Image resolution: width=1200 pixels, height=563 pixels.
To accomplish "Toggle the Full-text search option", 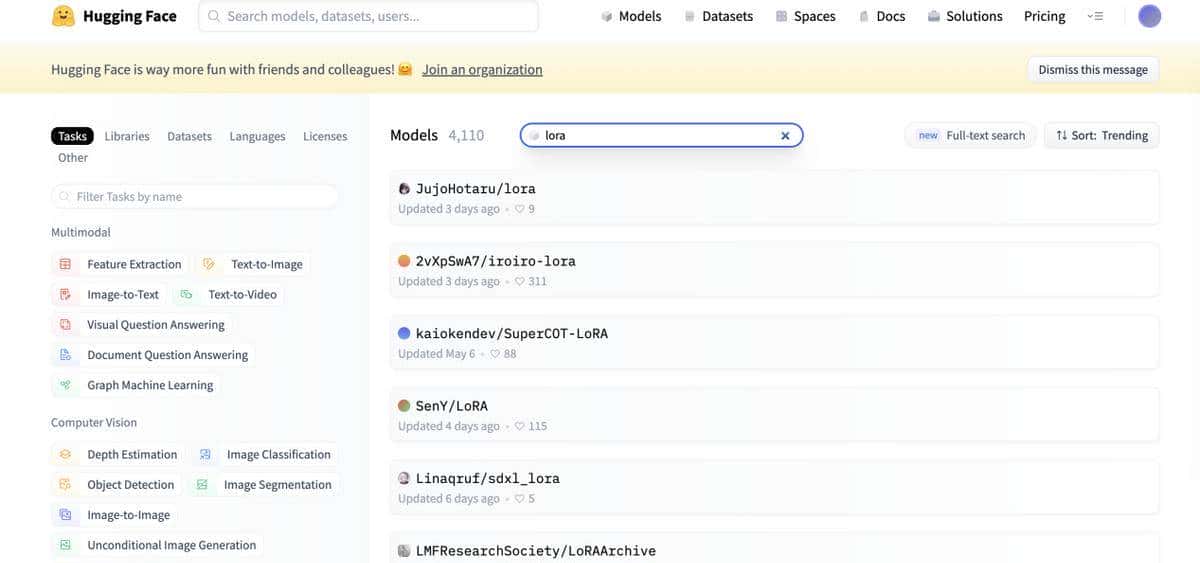I will pyautogui.click(x=971, y=136).
